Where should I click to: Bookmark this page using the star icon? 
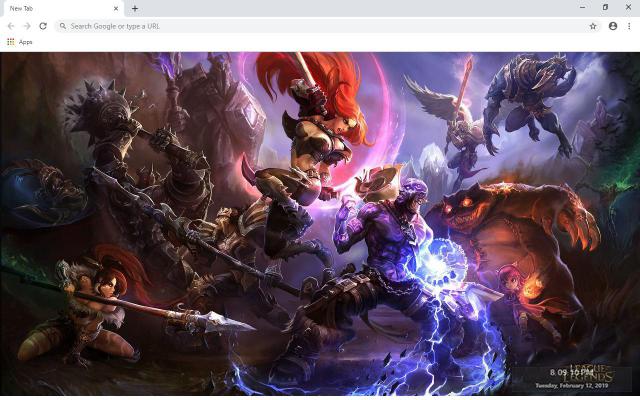click(593, 26)
